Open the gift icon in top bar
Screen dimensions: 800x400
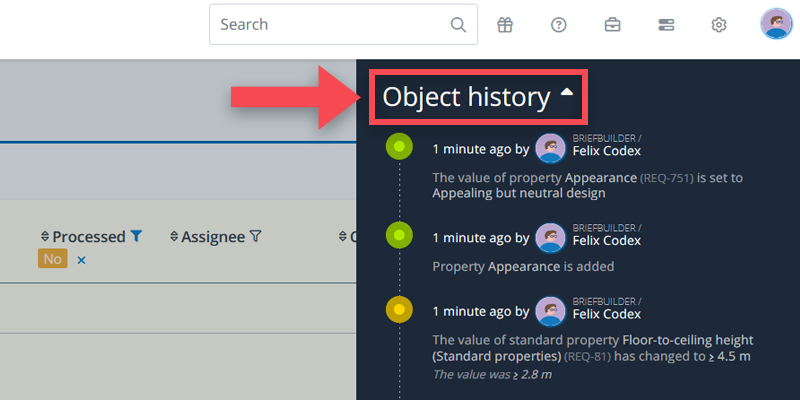pyautogui.click(x=505, y=25)
